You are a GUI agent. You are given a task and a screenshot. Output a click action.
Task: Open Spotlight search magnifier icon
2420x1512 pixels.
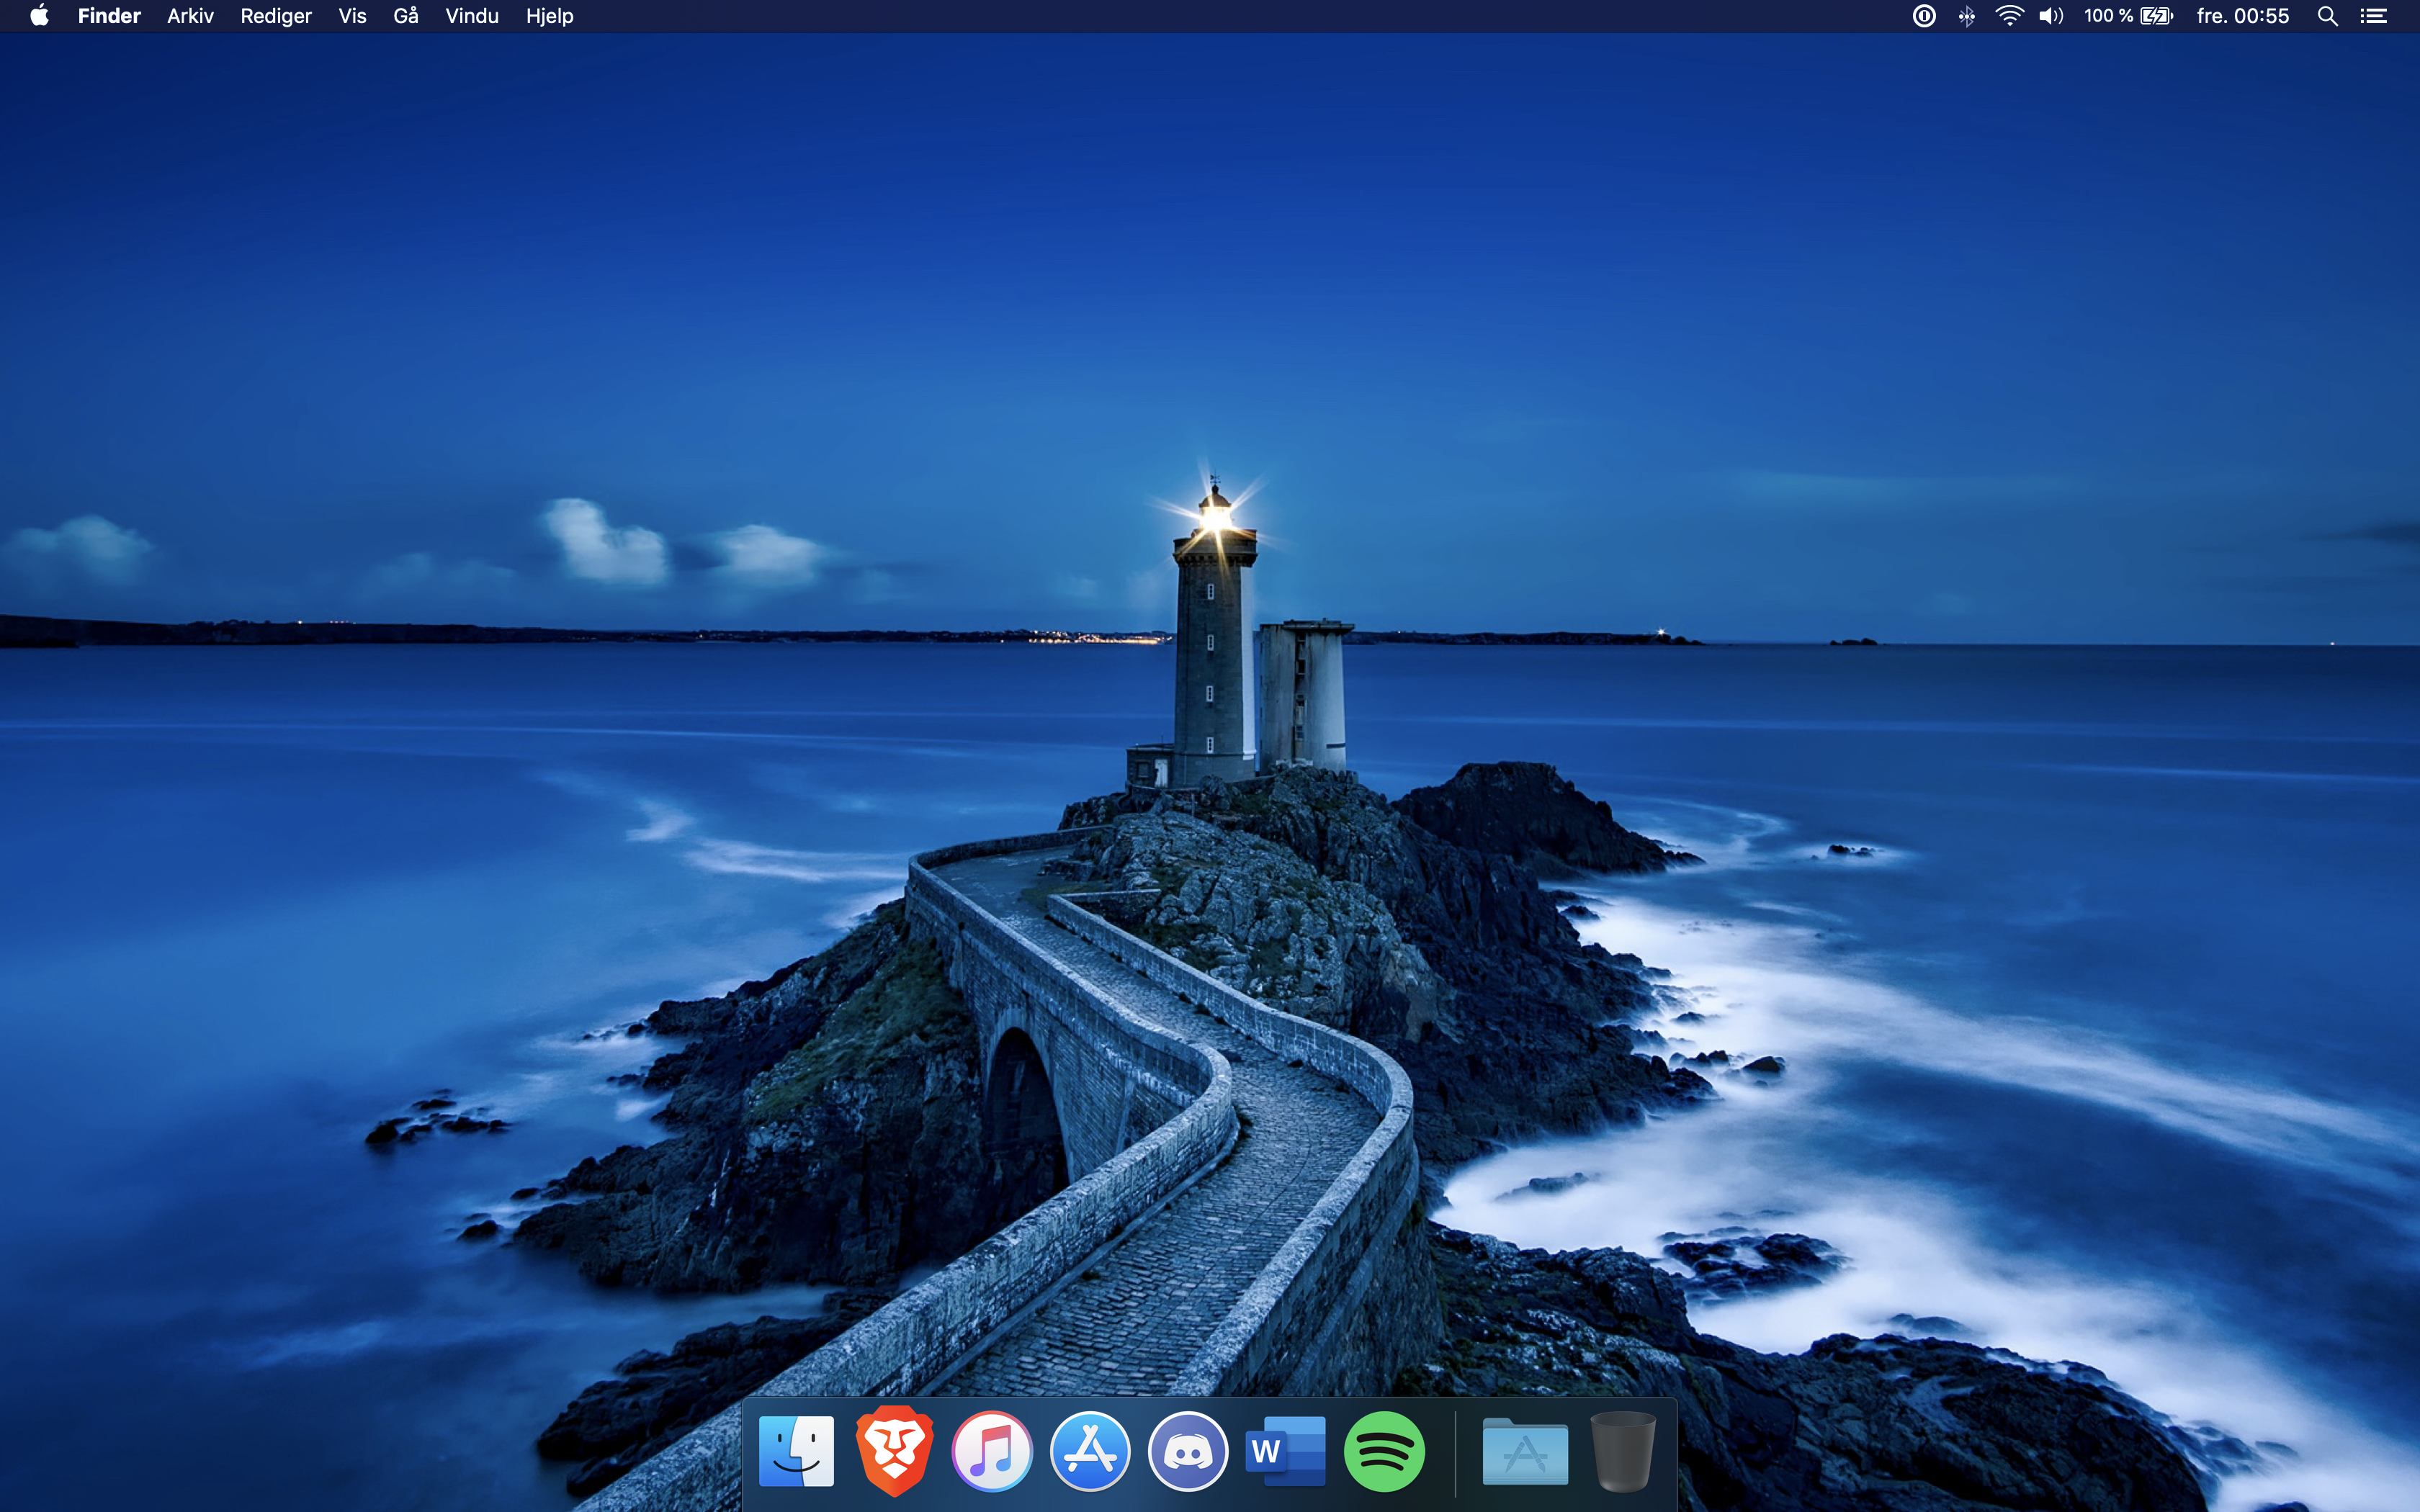coord(2327,16)
